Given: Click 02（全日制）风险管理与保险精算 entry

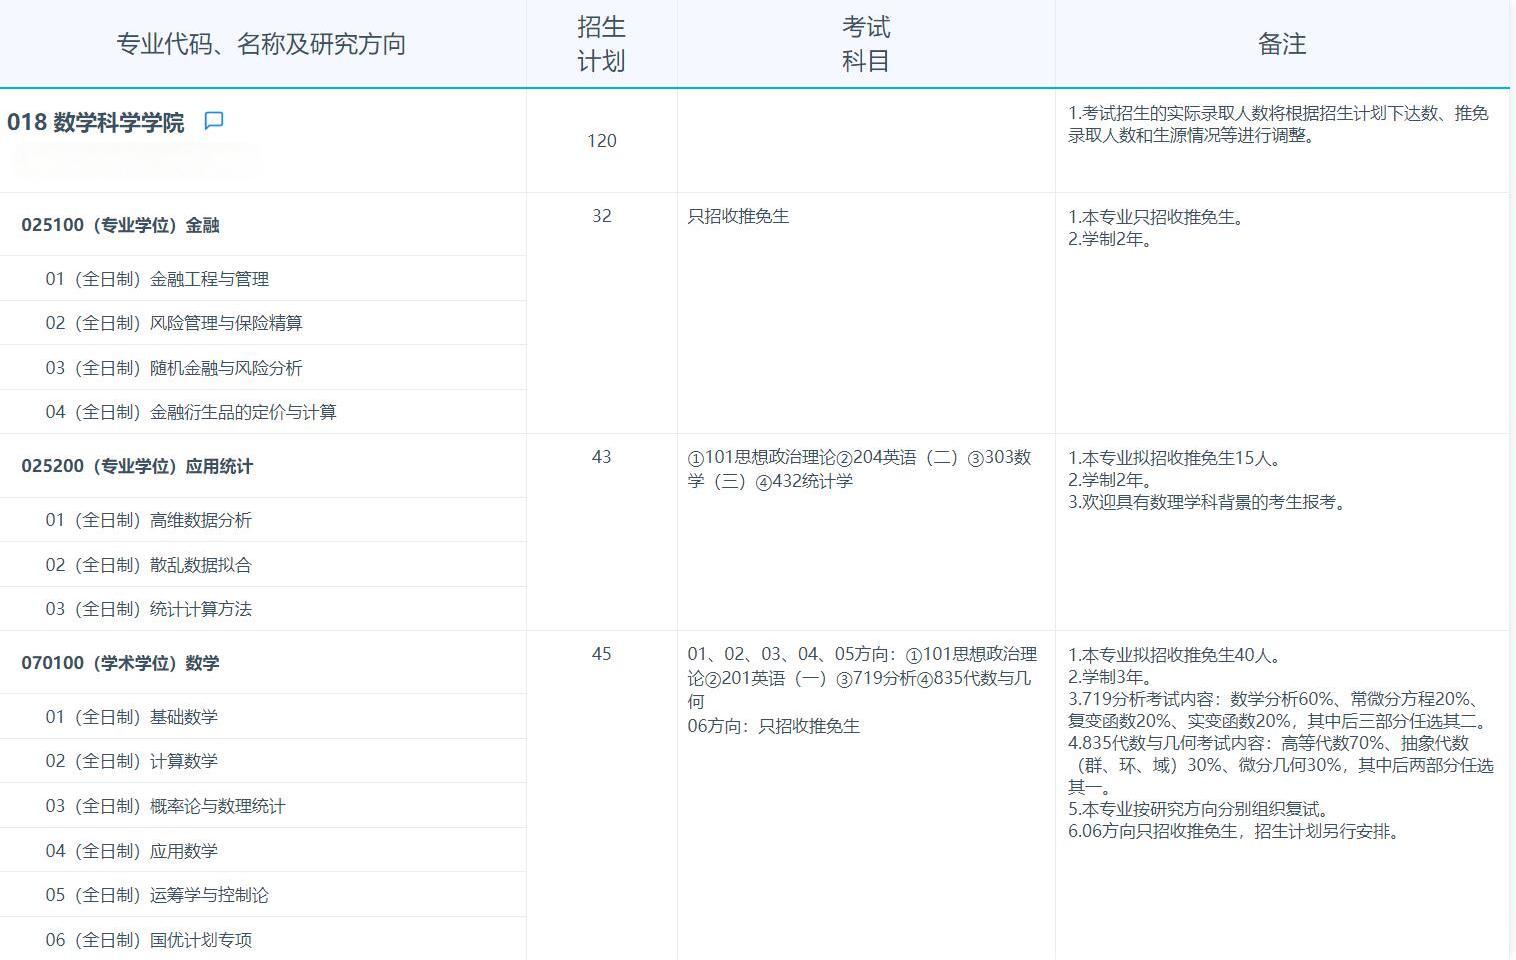Looking at the screenshot, I should (176, 323).
